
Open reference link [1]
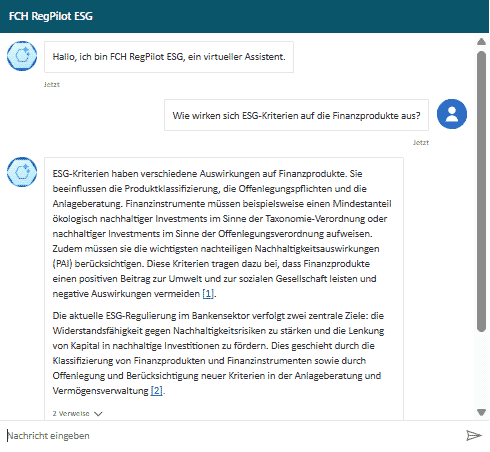(208, 294)
